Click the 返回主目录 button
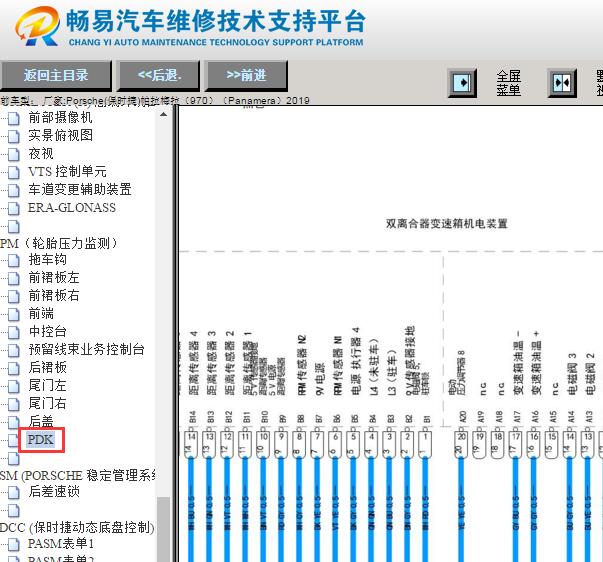The image size is (603, 562). pos(55,75)
